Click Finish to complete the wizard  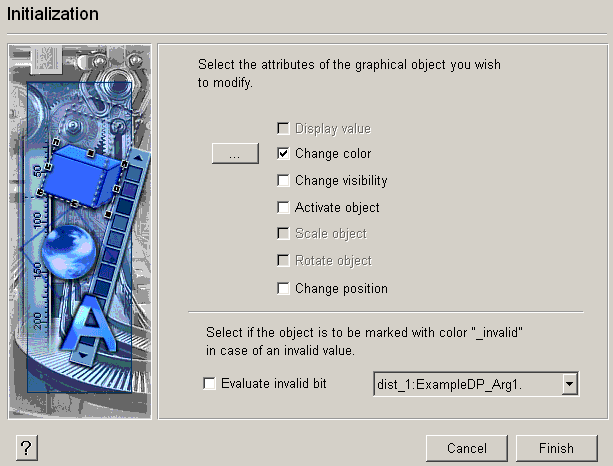(557, 449)
